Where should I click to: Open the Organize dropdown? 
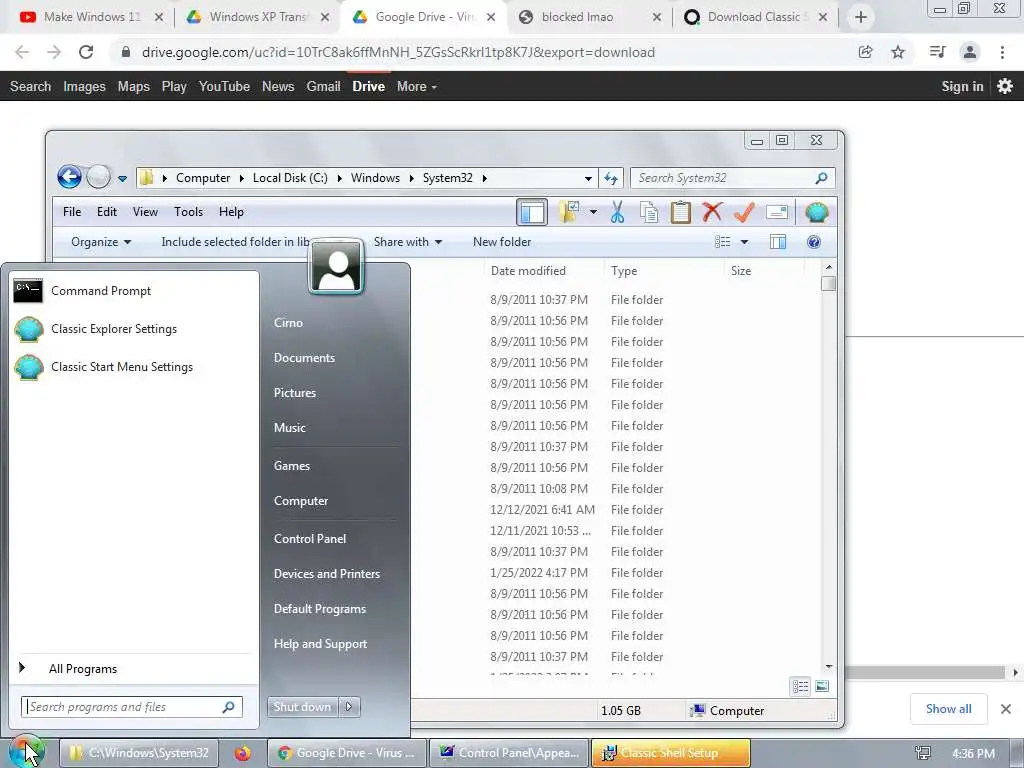tap(101, 242)
